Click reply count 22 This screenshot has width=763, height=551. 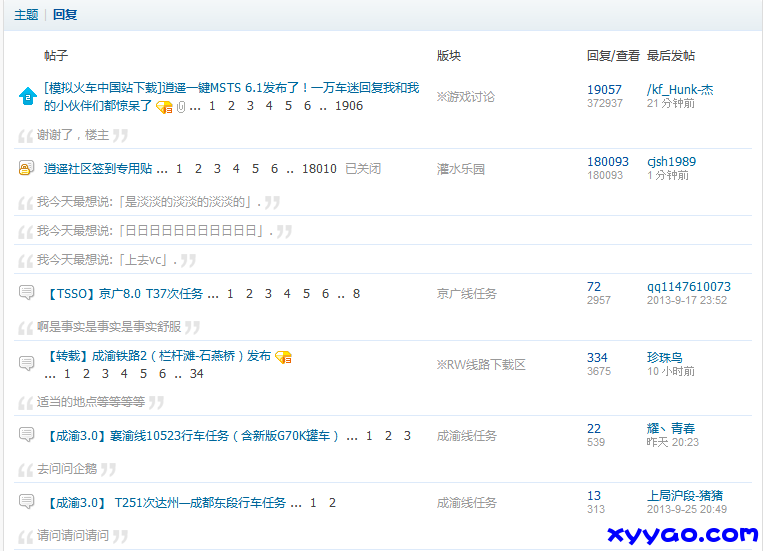(594, 428)
